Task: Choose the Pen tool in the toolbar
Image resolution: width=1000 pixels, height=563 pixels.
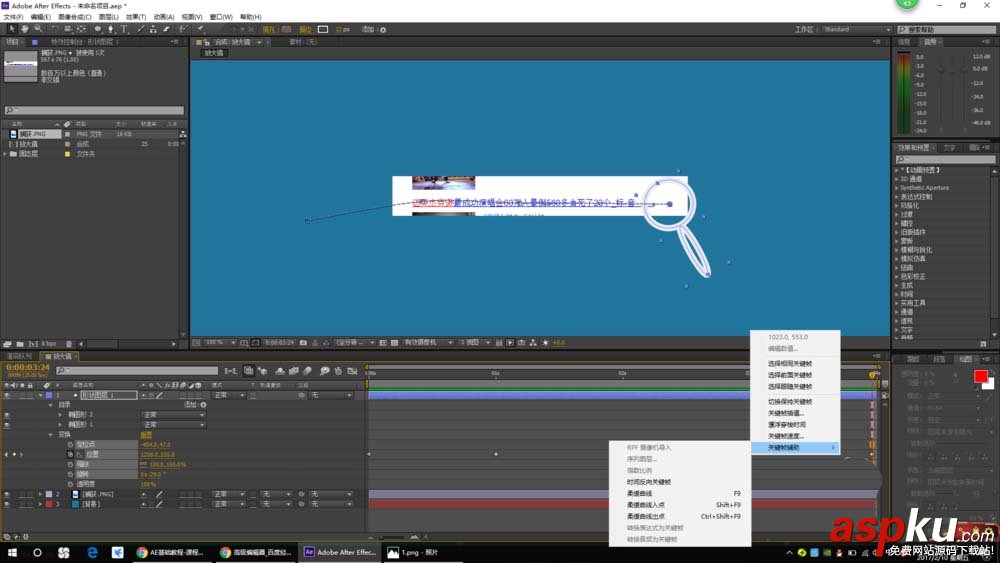Action: click(110, 29)
